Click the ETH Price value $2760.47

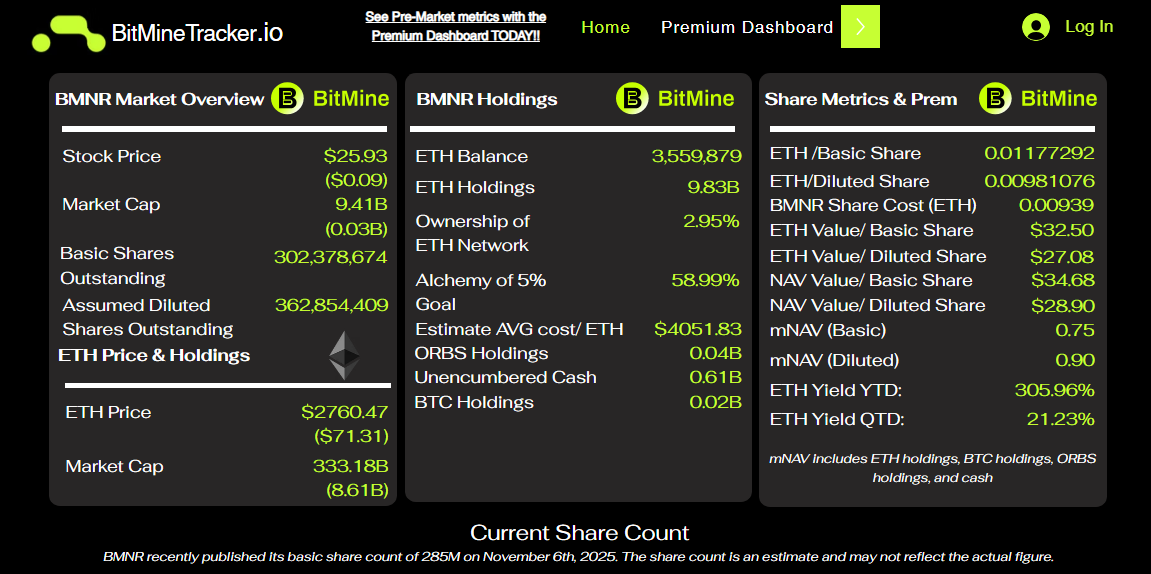click(344, 412)
